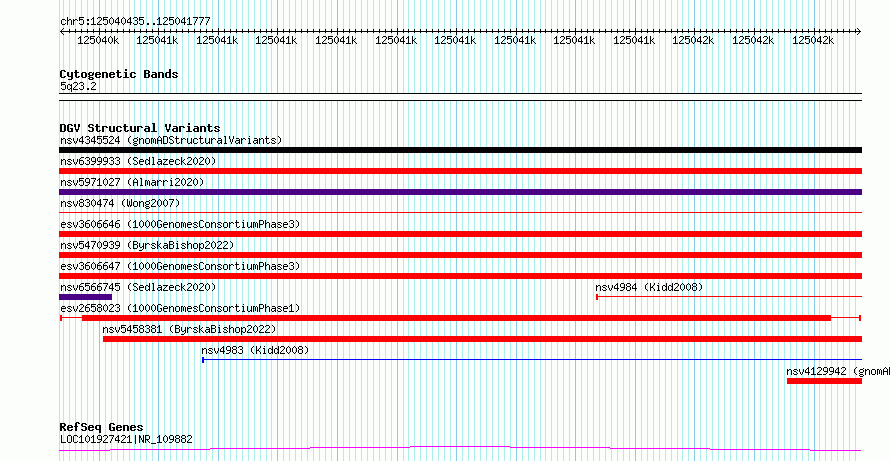Select the thin red nsv4984 variant line
Viewport: 890px width, 461px height.
click(x=729, y=296)
